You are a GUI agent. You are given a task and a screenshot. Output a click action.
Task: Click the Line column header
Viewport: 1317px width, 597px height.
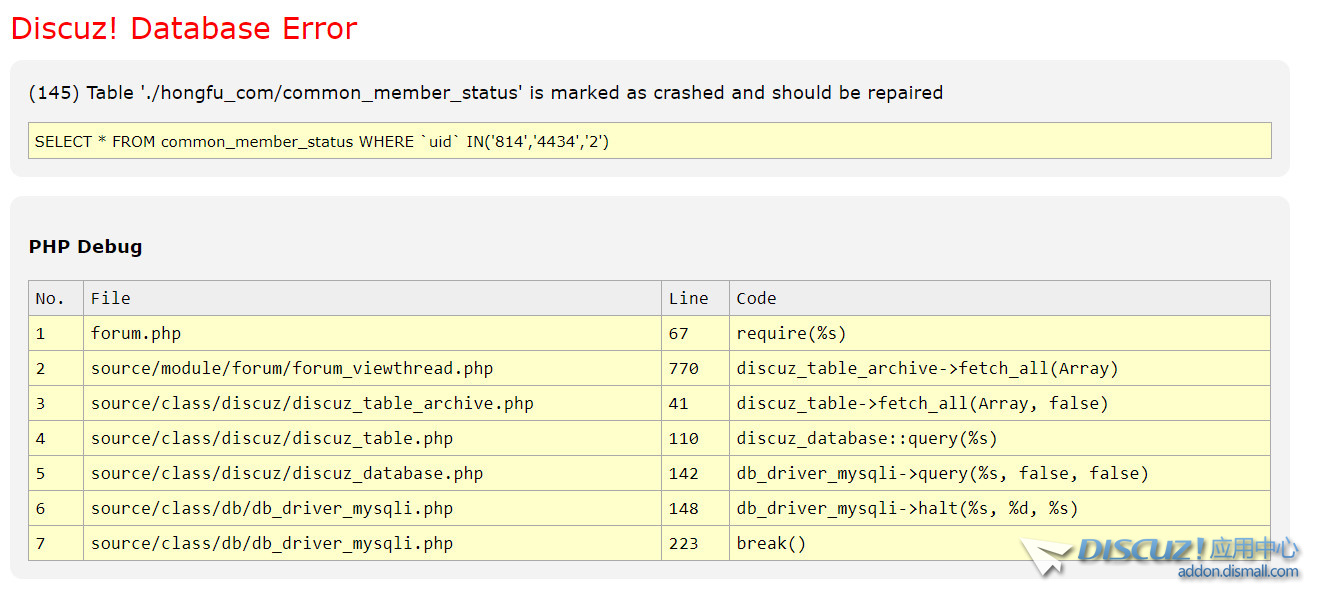coord(688,298)
